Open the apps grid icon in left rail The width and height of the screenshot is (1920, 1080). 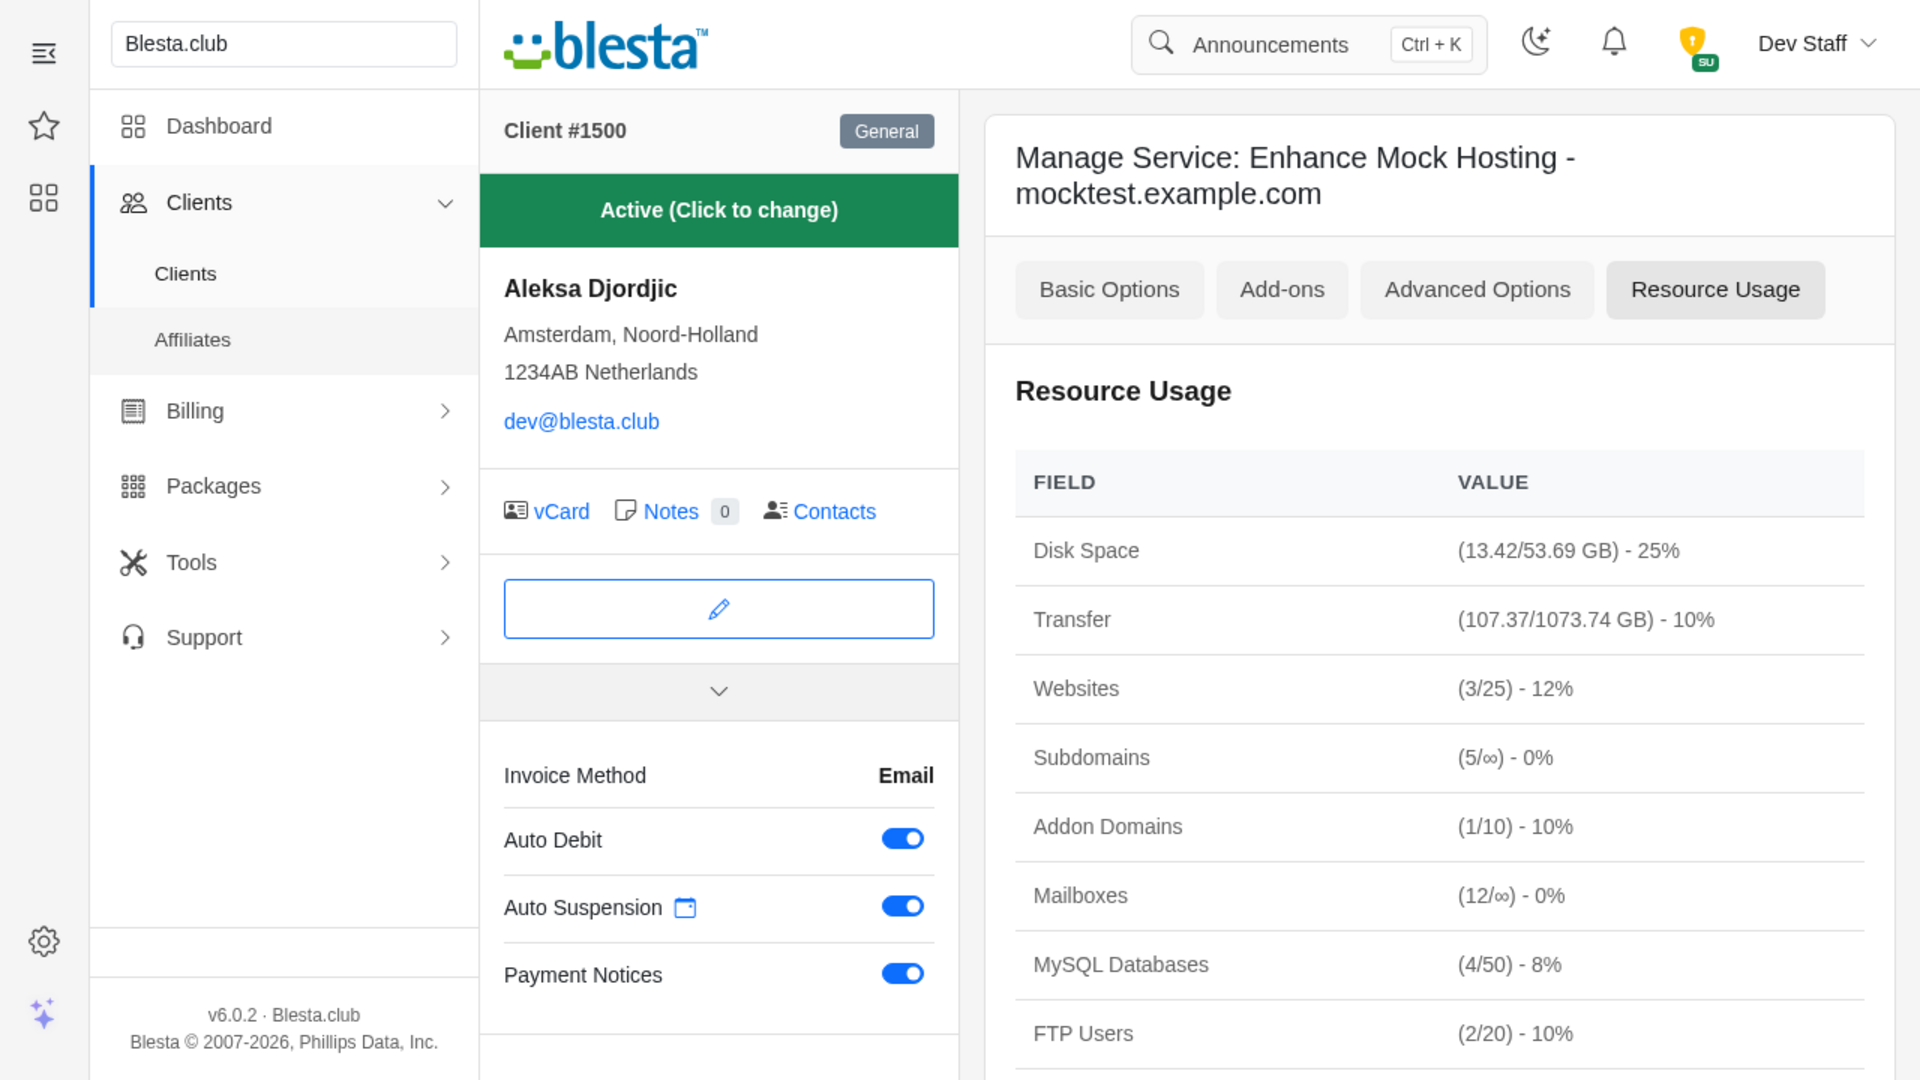pos(44,197)
